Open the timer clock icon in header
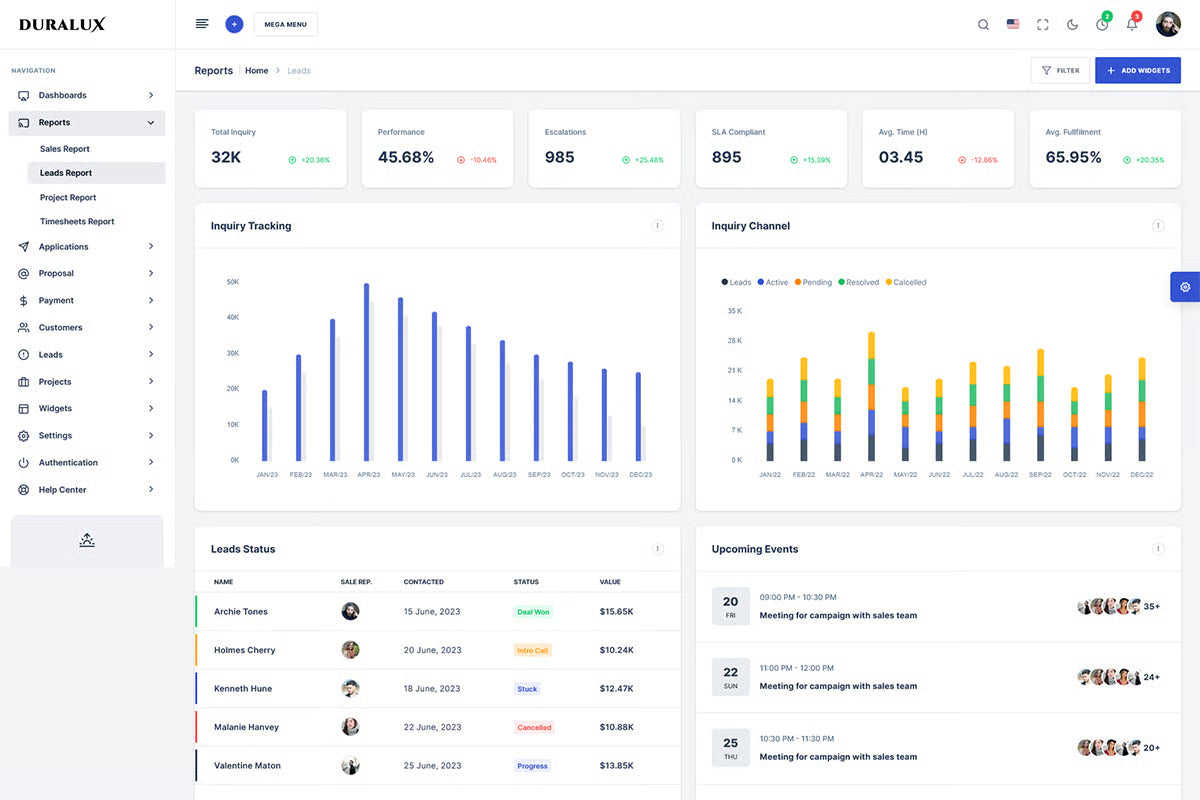Screen dimensions: 1200x800 (1102, 24)
